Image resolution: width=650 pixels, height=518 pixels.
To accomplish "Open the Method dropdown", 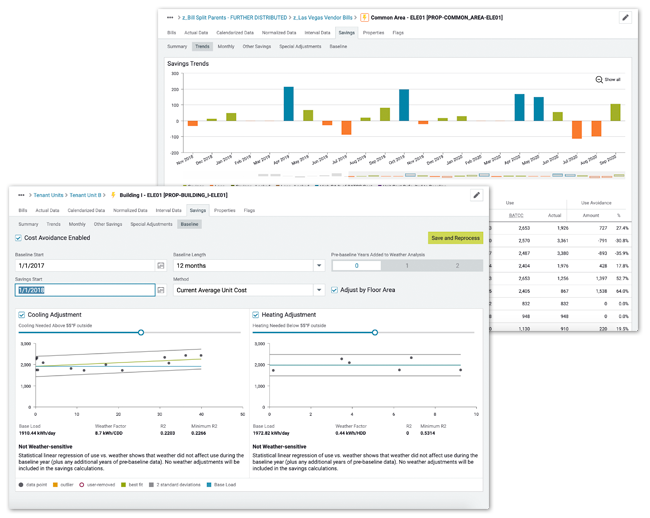I will click(x=318, y=290).
